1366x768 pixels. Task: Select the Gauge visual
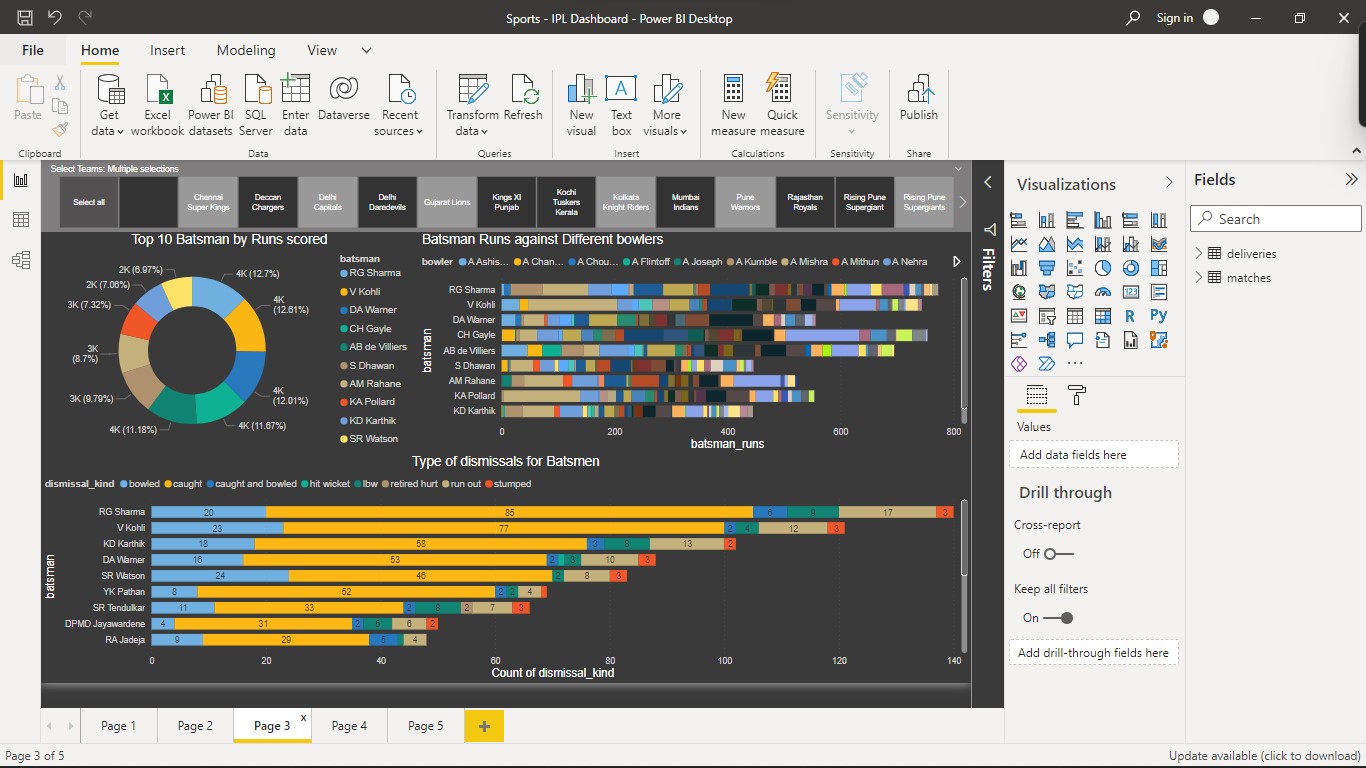tap(1103, 292)
